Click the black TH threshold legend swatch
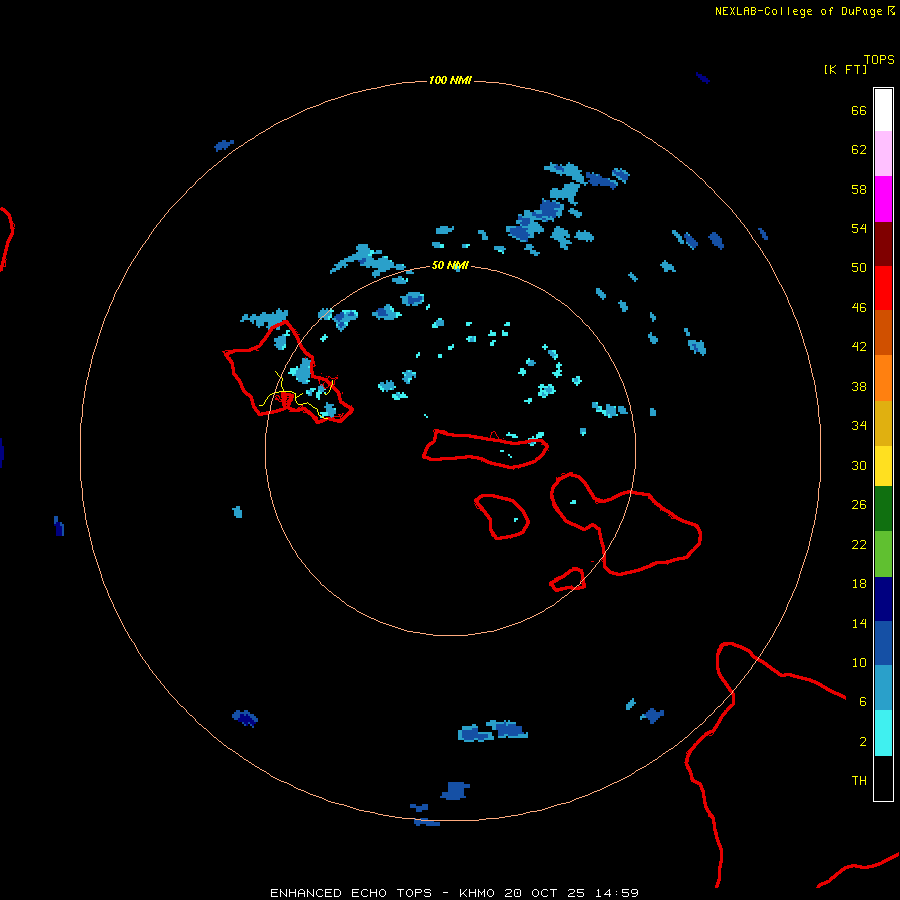Image resolution: width=900 pixels, height=900 pixels. pos(883,778)
